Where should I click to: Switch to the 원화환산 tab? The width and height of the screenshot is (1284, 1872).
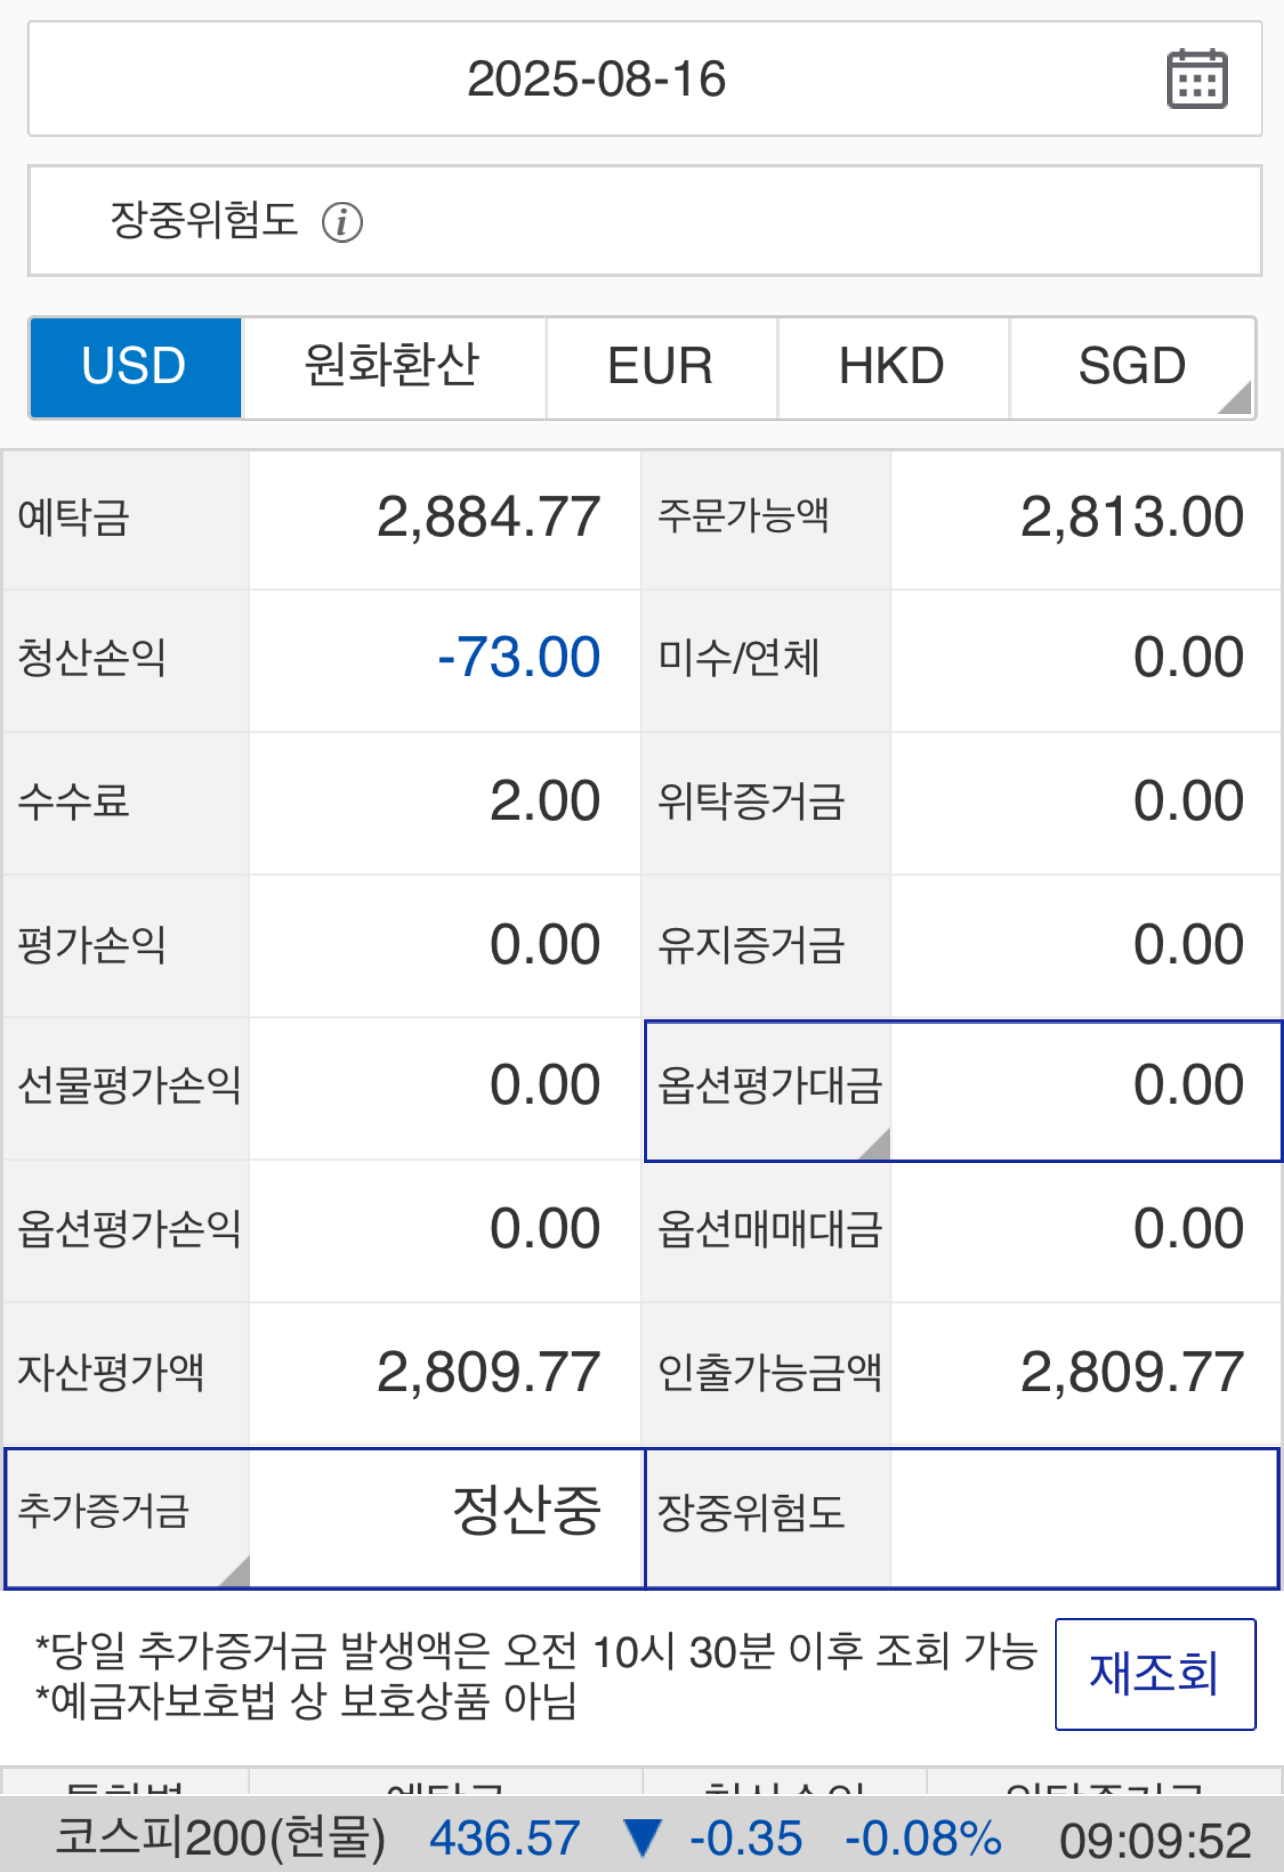[392, 366]
